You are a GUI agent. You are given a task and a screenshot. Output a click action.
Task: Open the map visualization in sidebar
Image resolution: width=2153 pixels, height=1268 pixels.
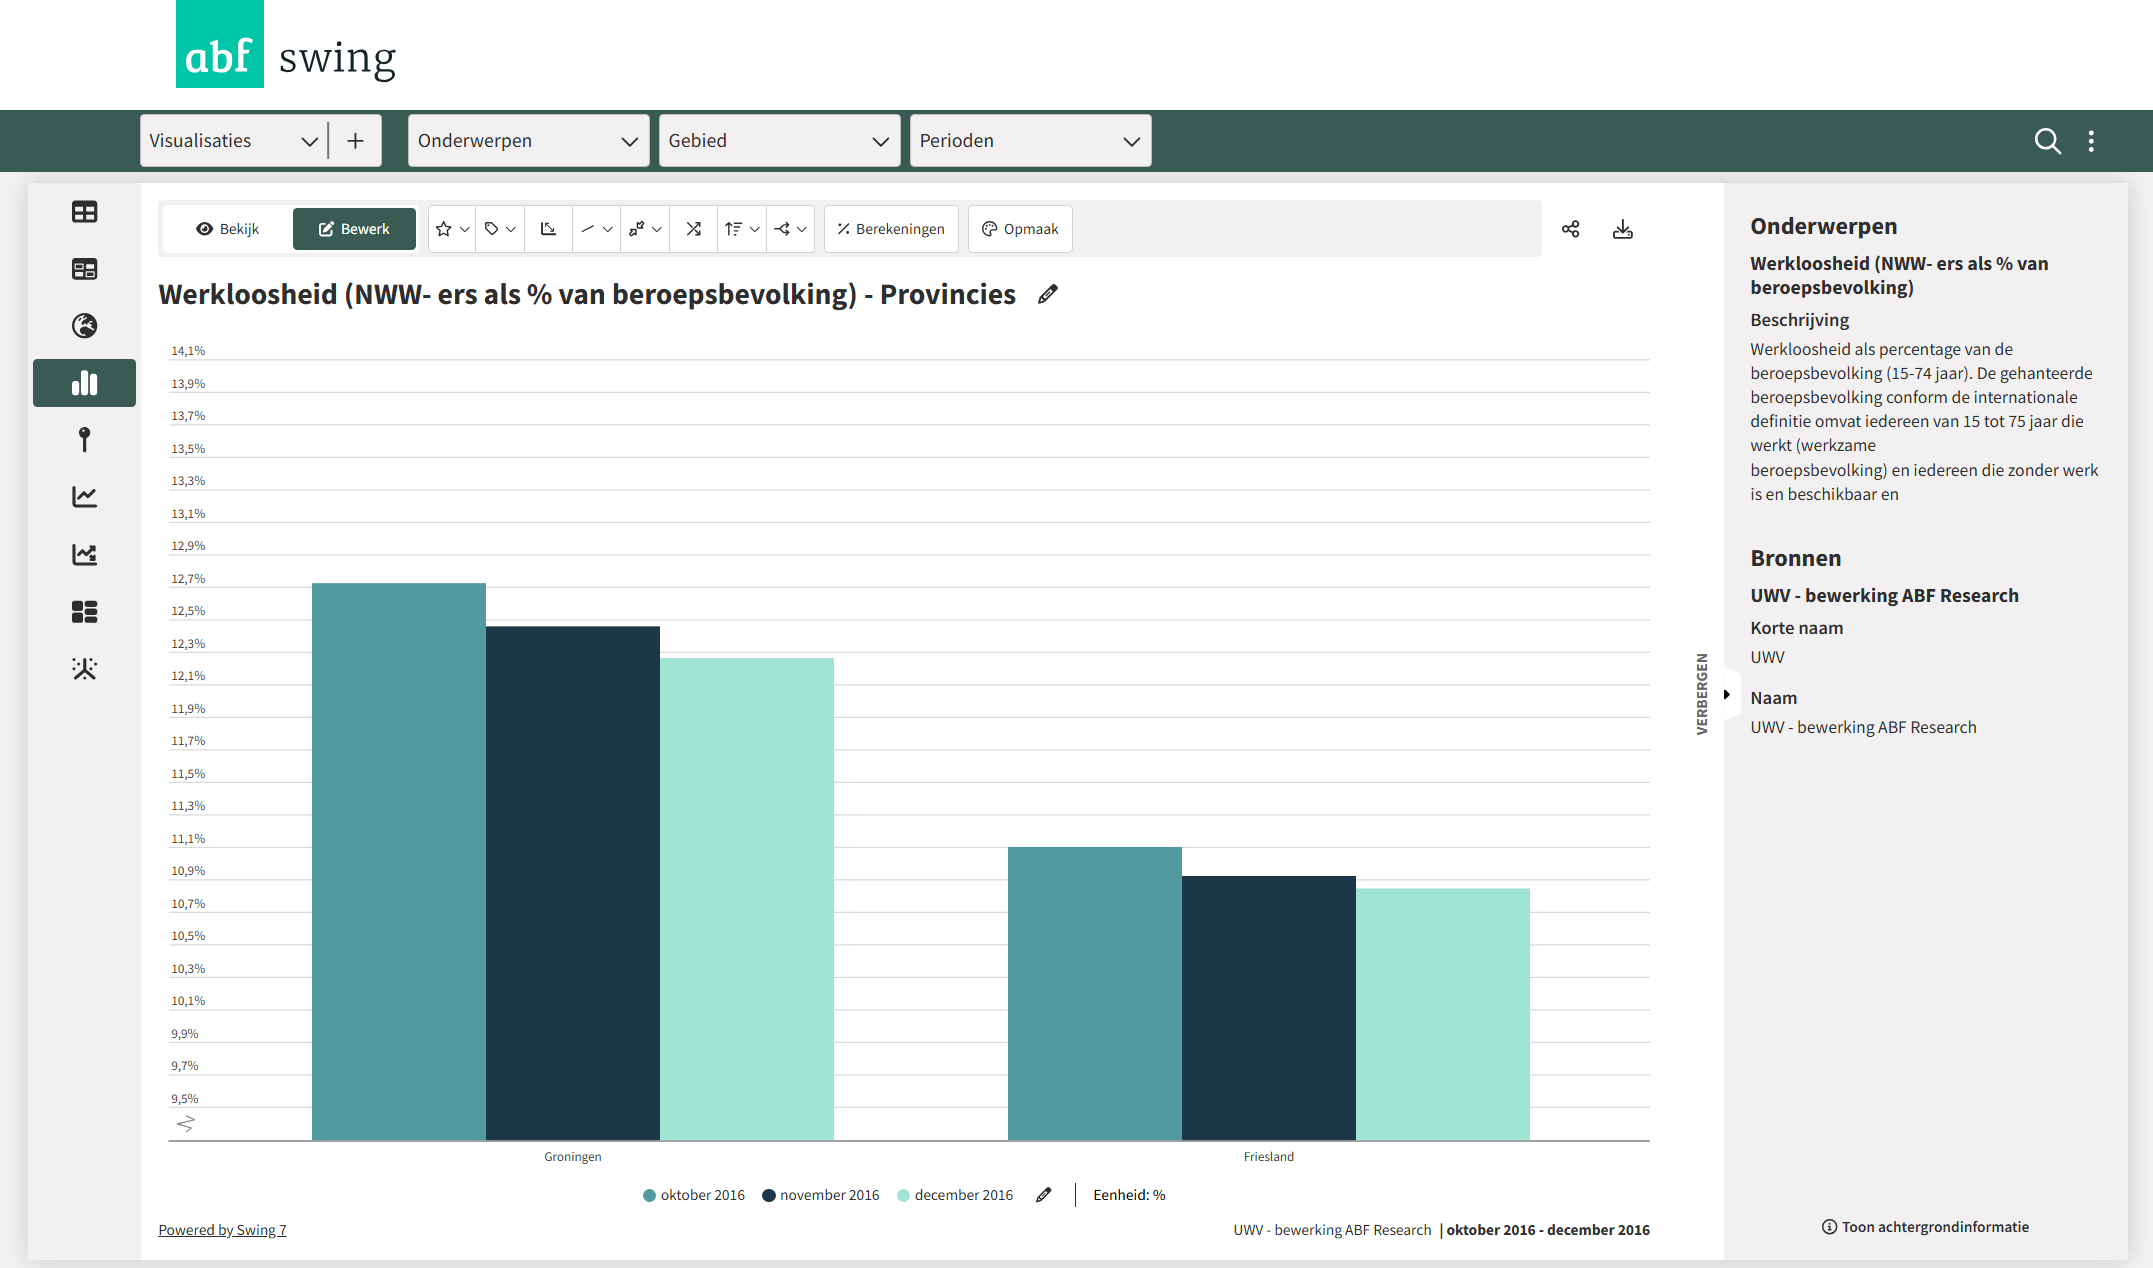84,326
